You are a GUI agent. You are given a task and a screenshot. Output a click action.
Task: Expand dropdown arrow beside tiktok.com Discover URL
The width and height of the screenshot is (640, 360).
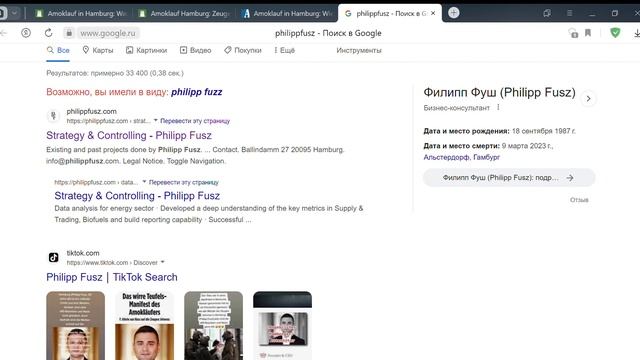pos(162,262)
